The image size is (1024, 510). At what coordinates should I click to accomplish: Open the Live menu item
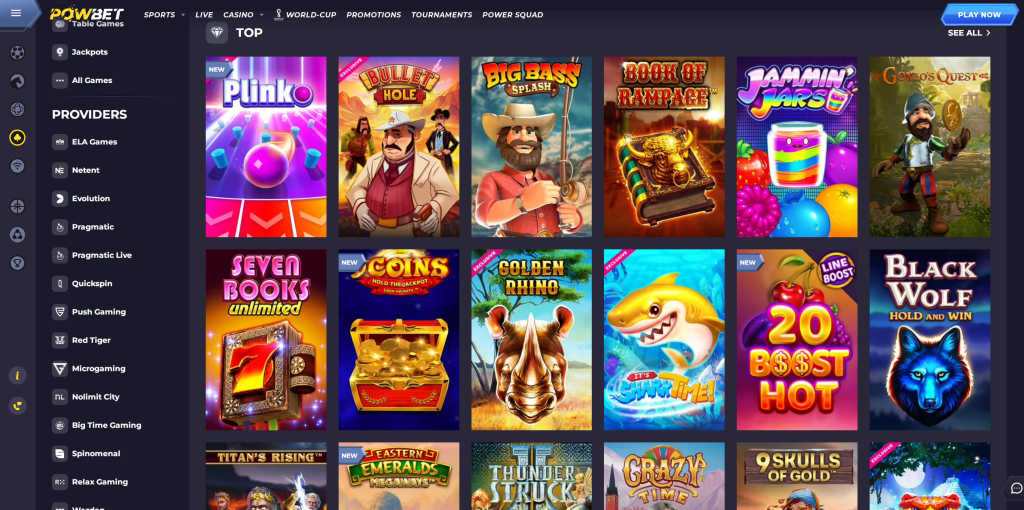coord(204,15)
